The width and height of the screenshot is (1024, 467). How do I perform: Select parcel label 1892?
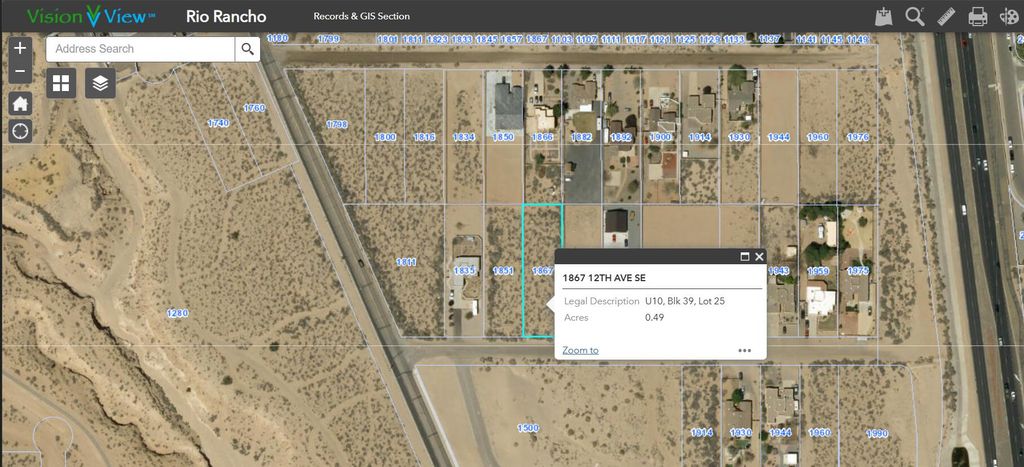click(621, 137)
